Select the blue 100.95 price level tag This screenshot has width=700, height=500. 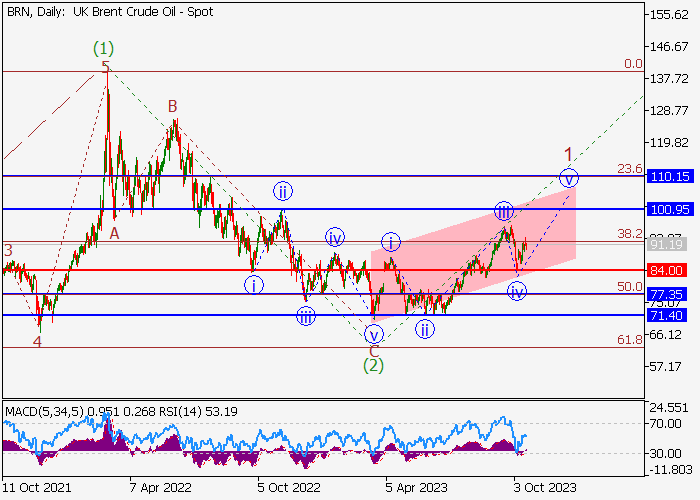670,209
